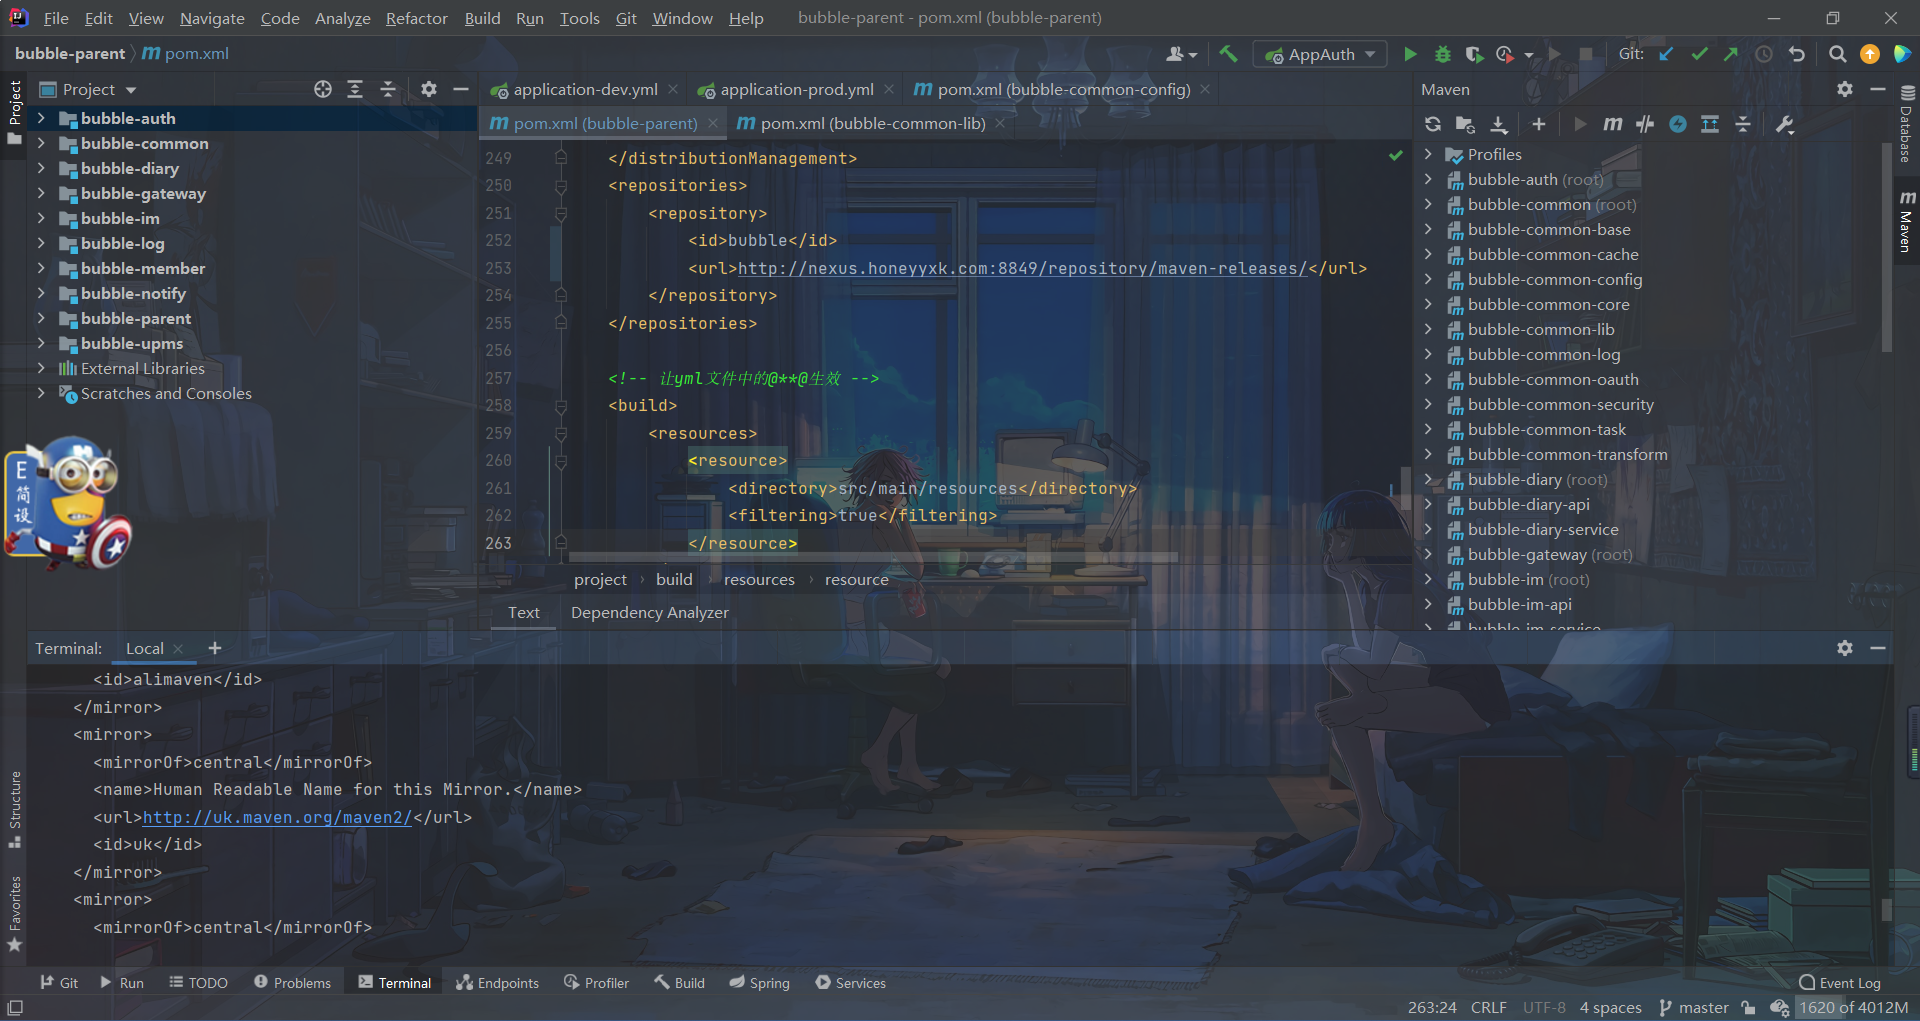Open the Database side tool window
This screenshot has height=1021, width=1920.
1906,124
